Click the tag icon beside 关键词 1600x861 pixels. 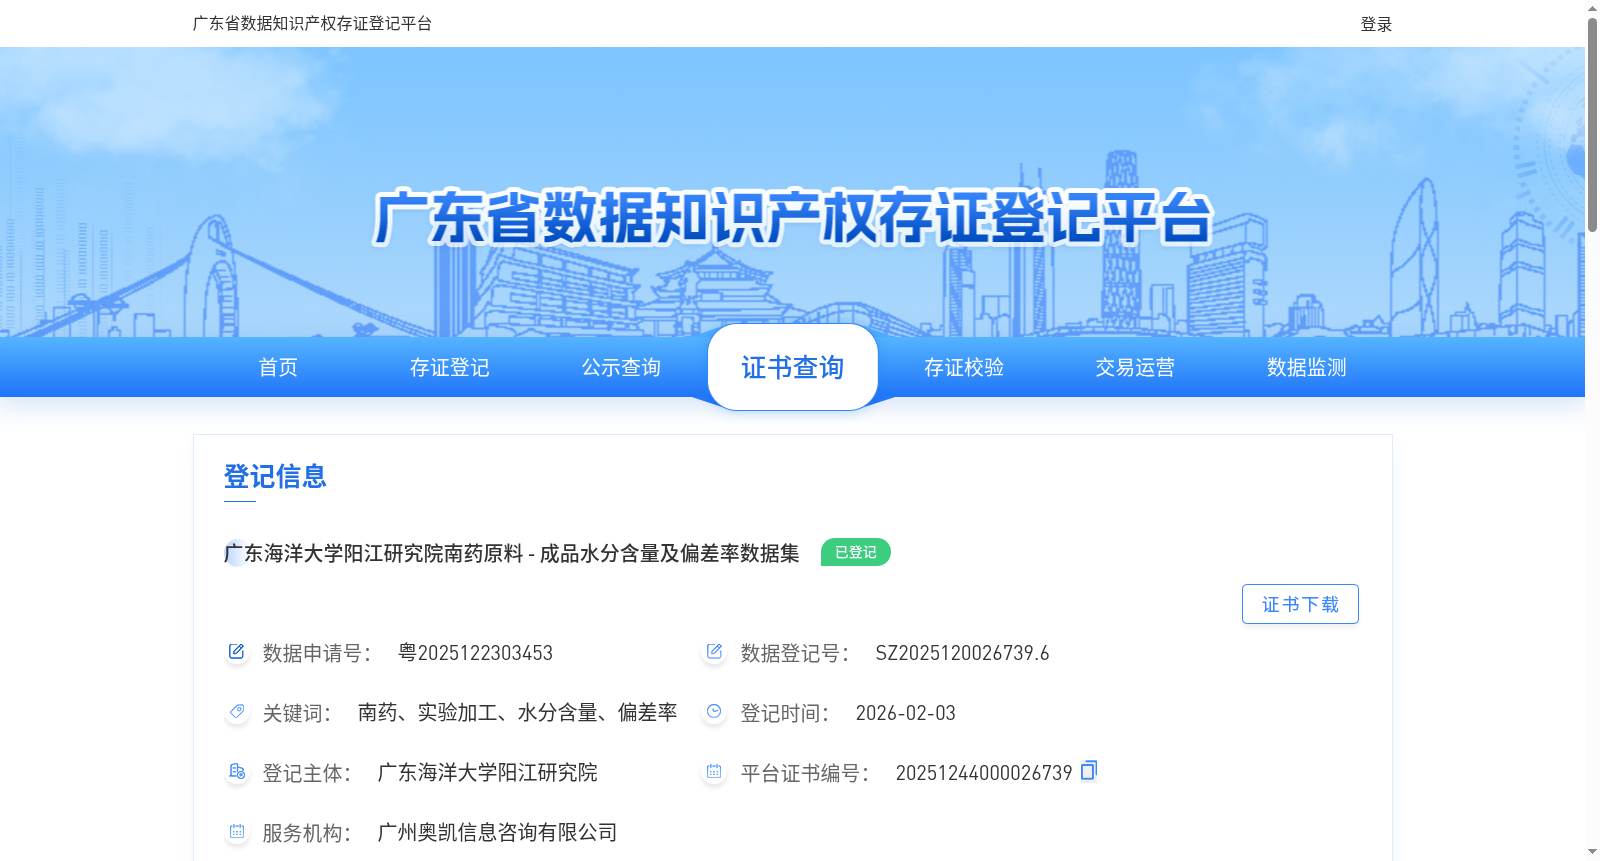pos(236,712)
